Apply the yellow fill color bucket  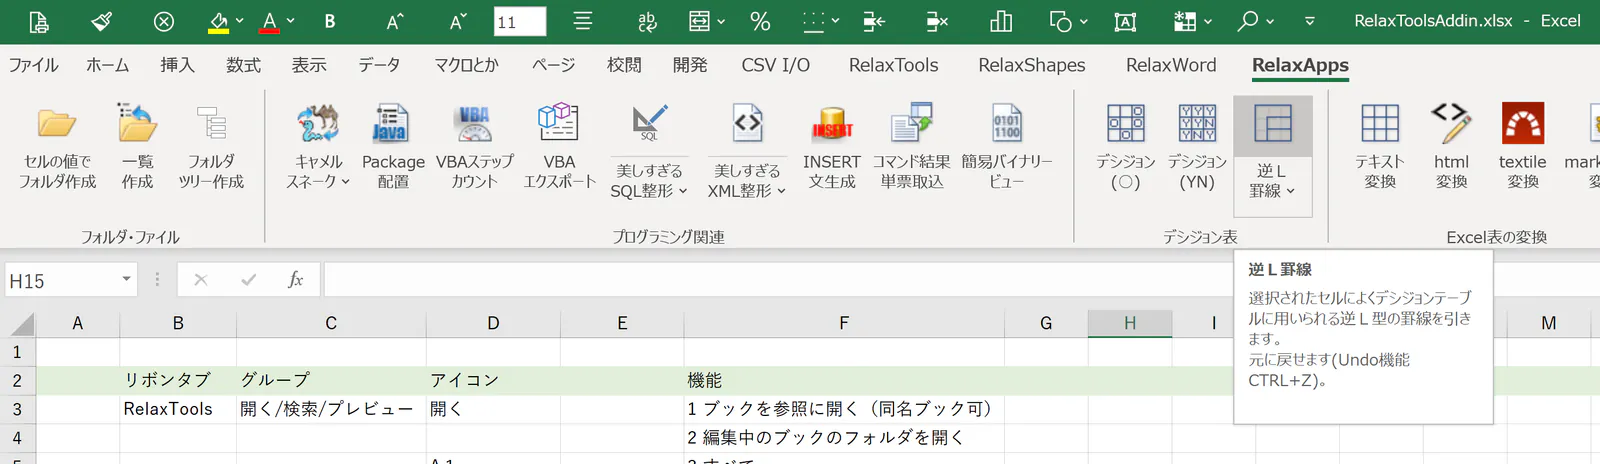click(x=218, y=21)
